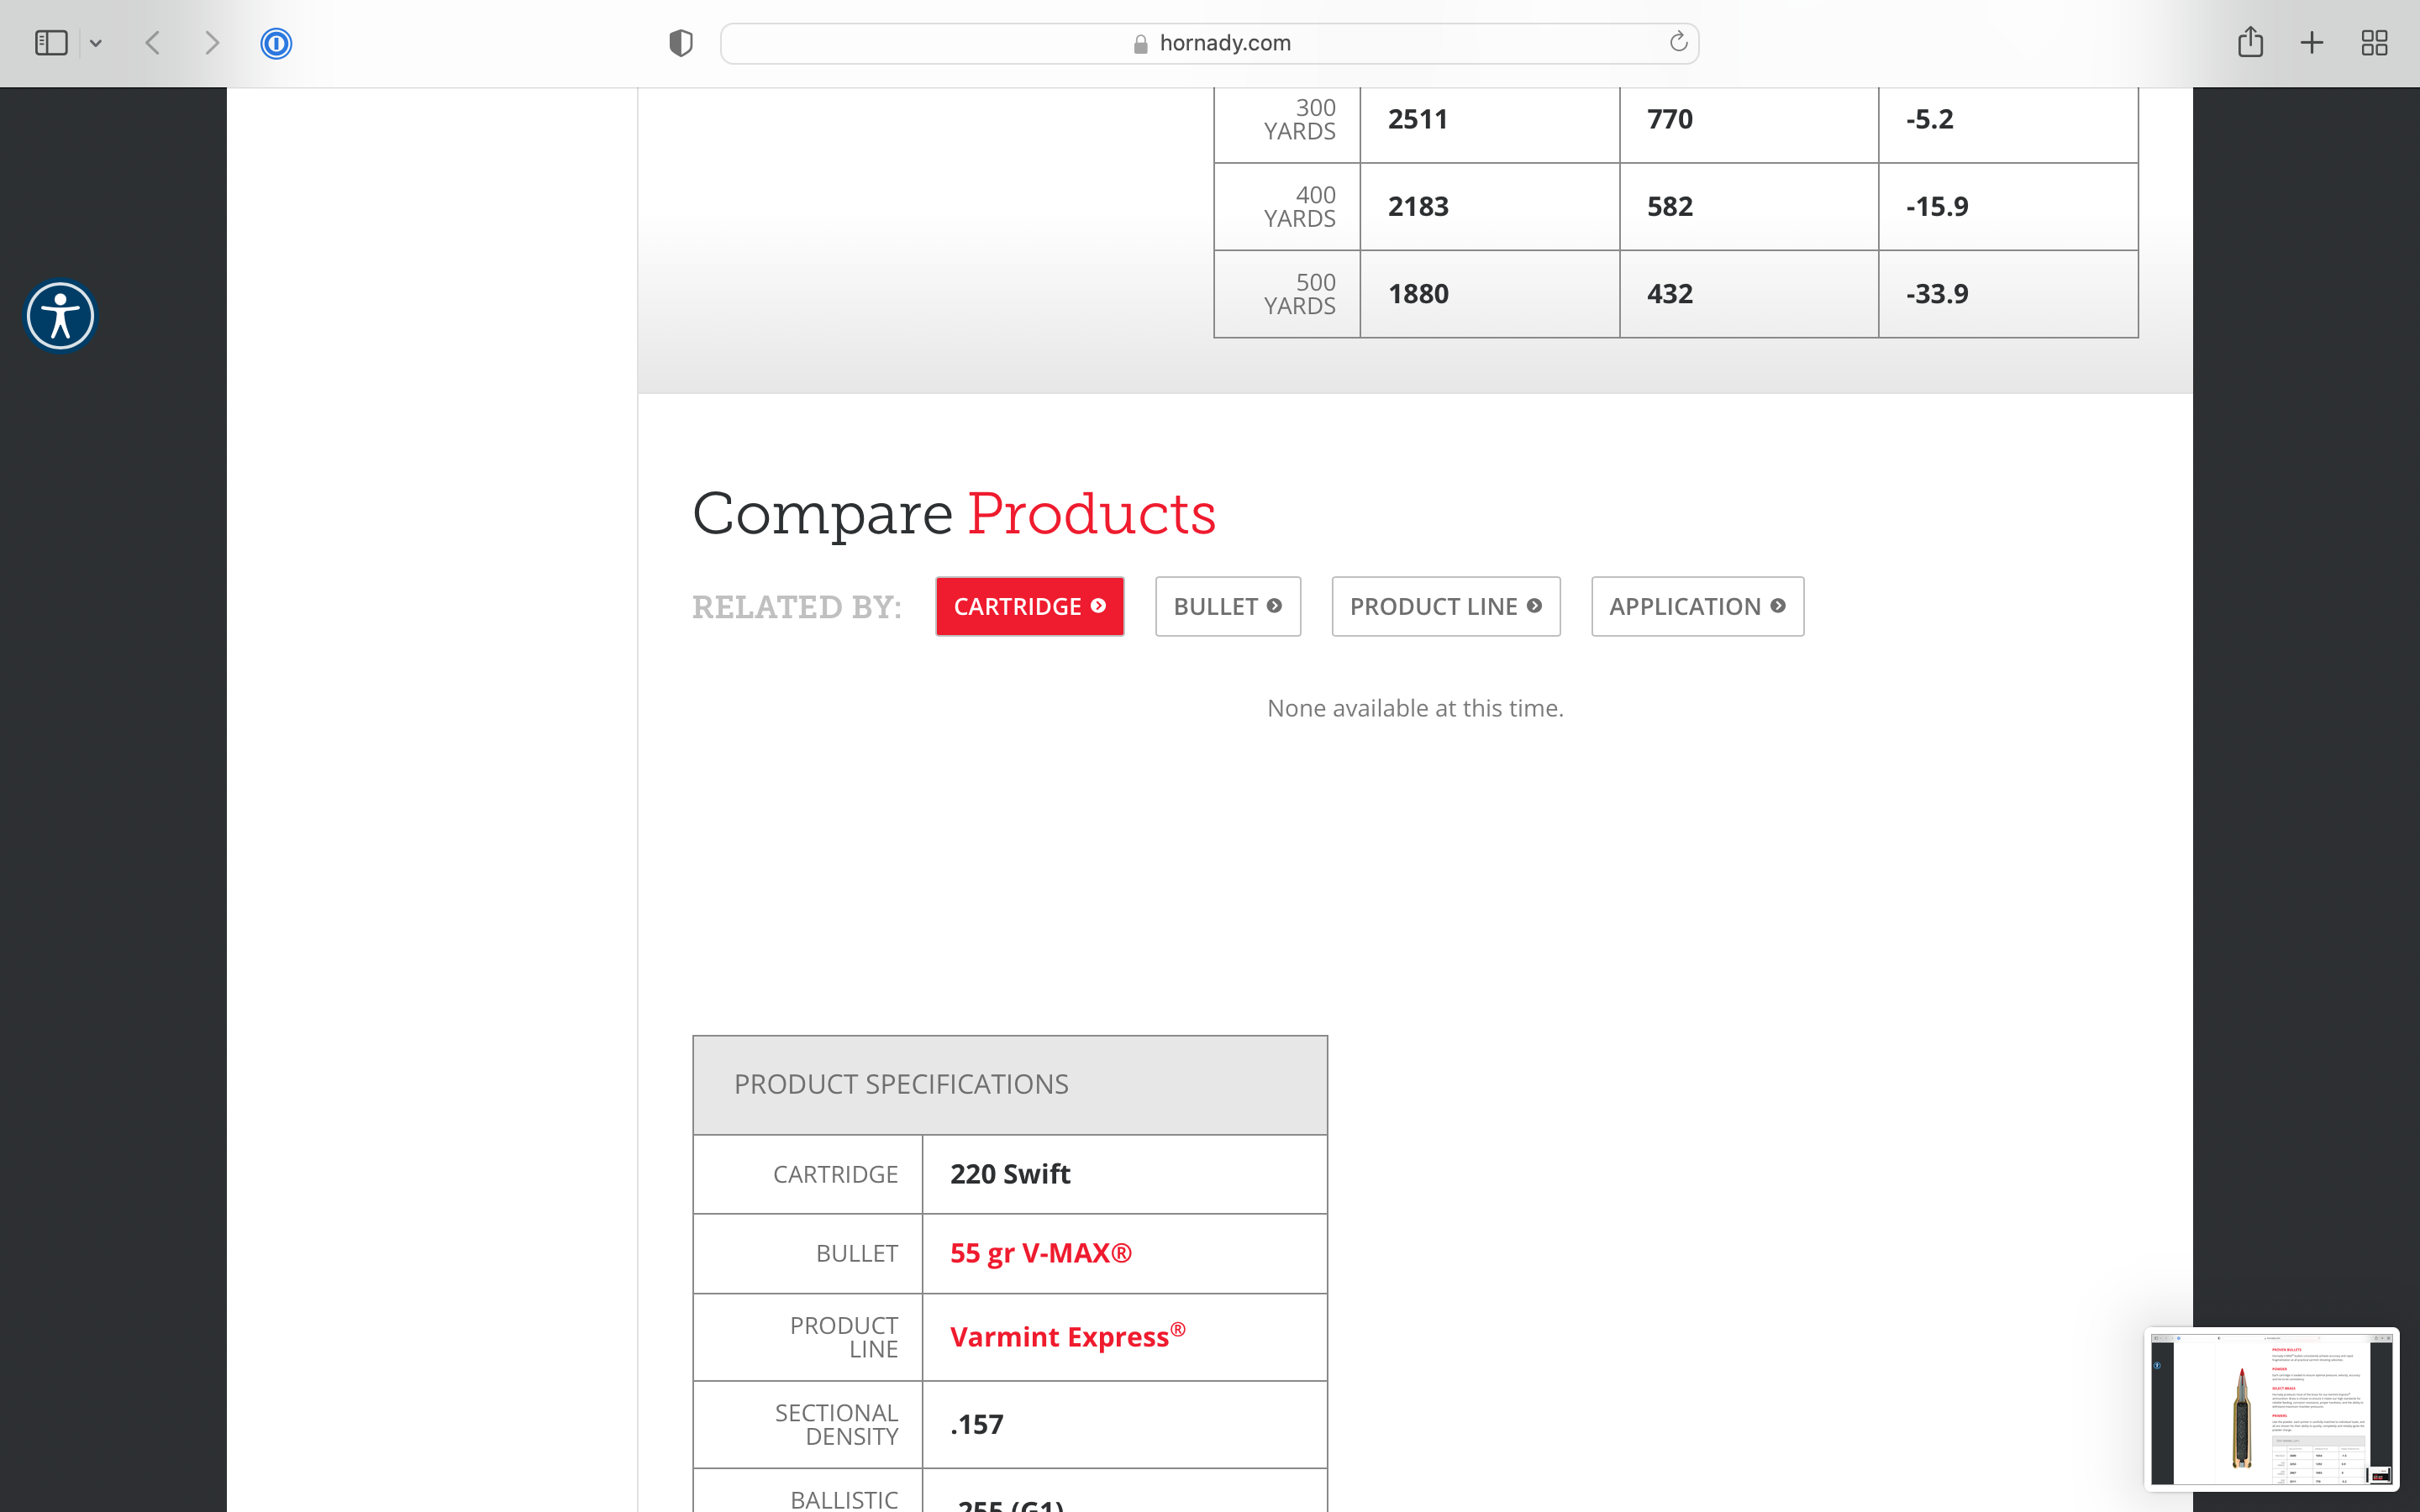Select the 2183 velocity cell

pos(1489,207)
